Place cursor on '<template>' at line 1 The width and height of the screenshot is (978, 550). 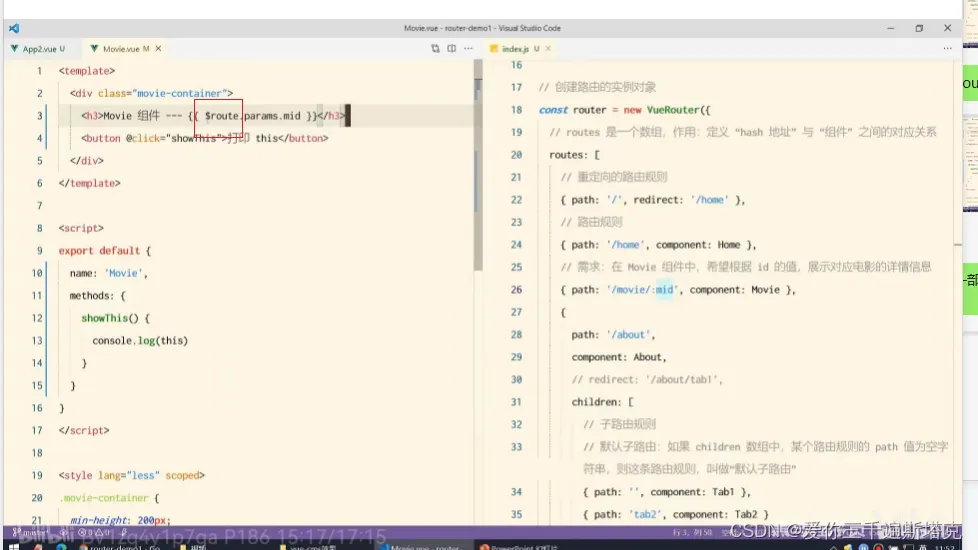(x=87, y=71)
